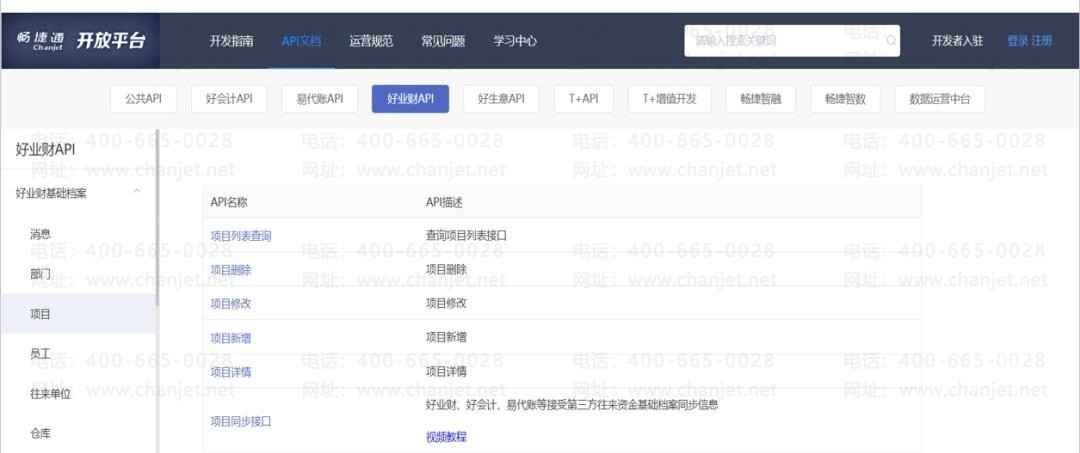Viewport: 1080px width, 453px height.
Task: Click the Chanjet 开放平台 logo
Action: click(81, 41)
